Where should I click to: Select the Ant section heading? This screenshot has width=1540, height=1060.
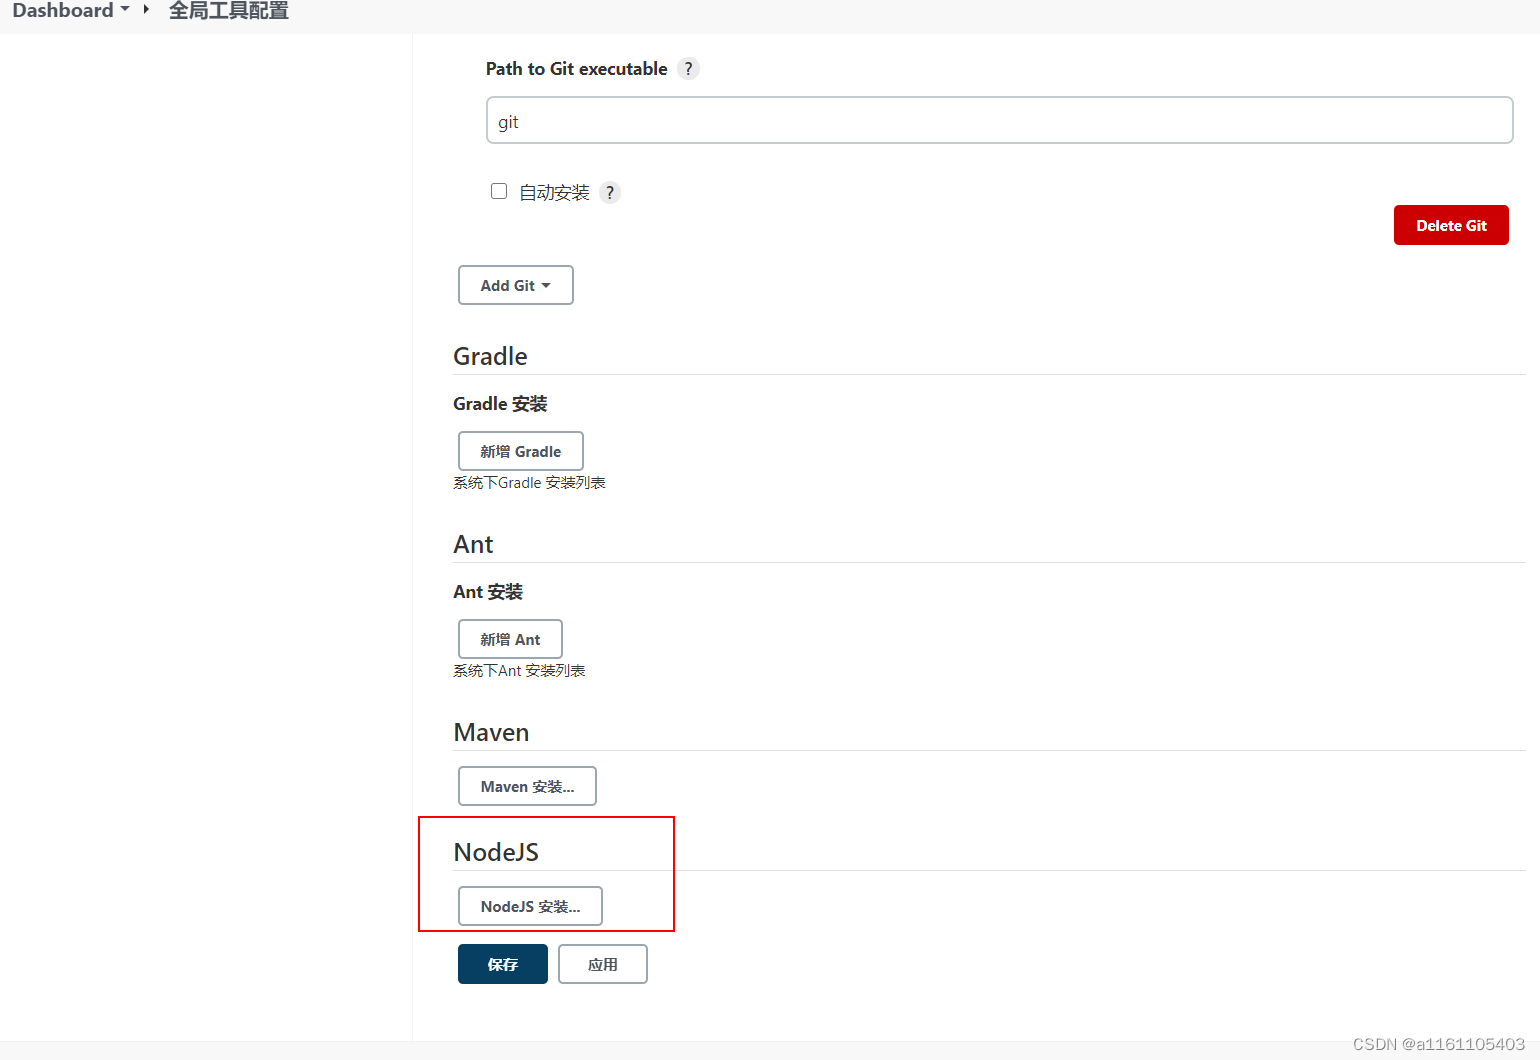coord(473,544)
